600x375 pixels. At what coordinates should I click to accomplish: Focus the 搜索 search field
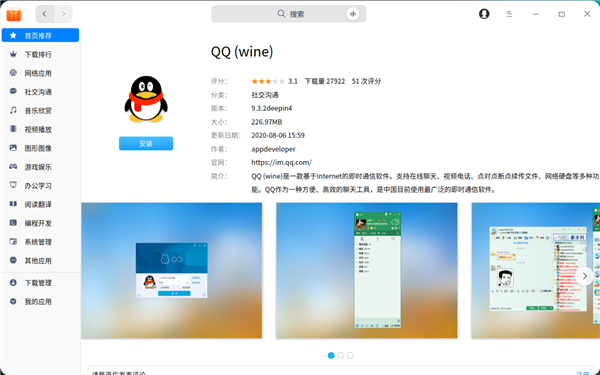[289, 14]
